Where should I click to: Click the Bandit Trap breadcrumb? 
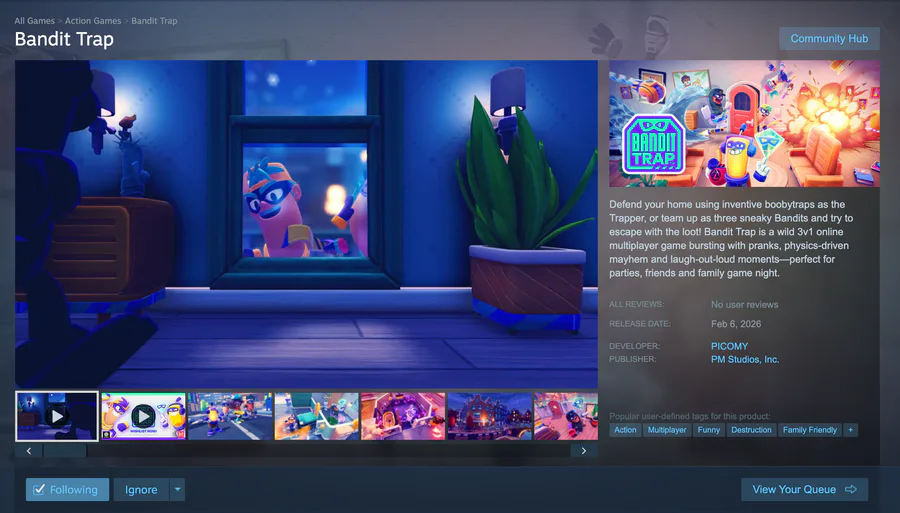click(154, 21)
